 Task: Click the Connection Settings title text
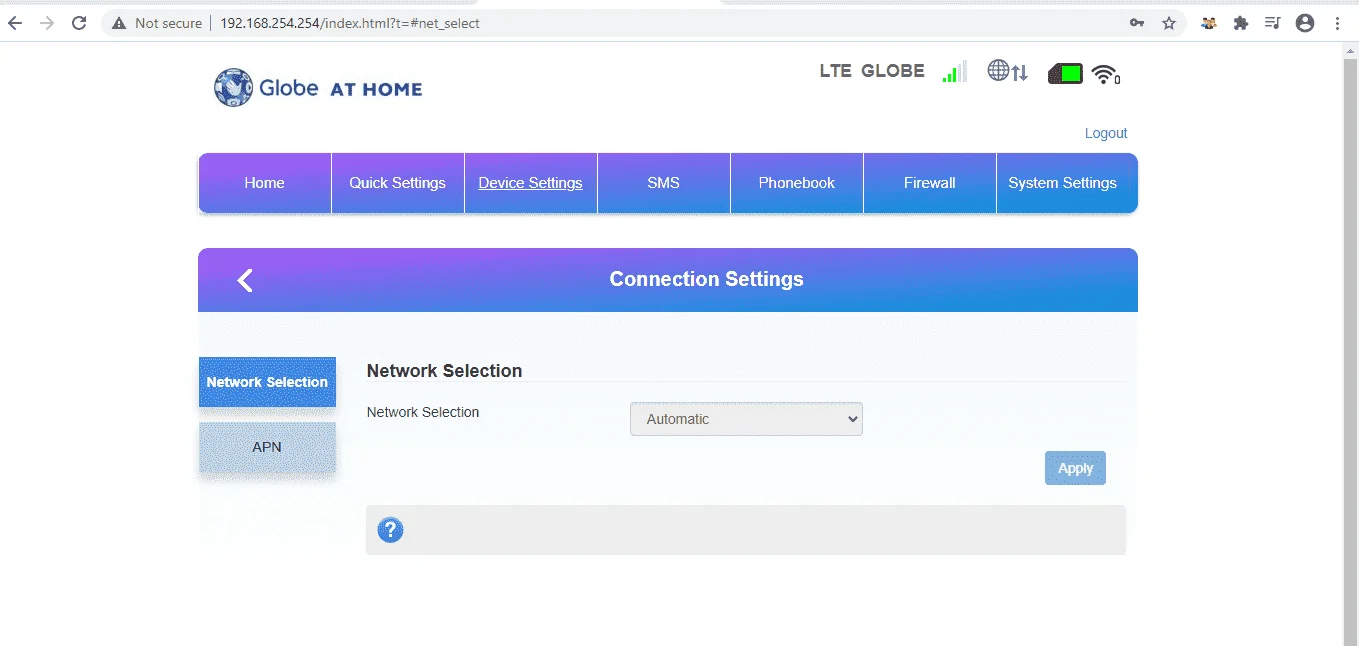(x=707, y=279)
